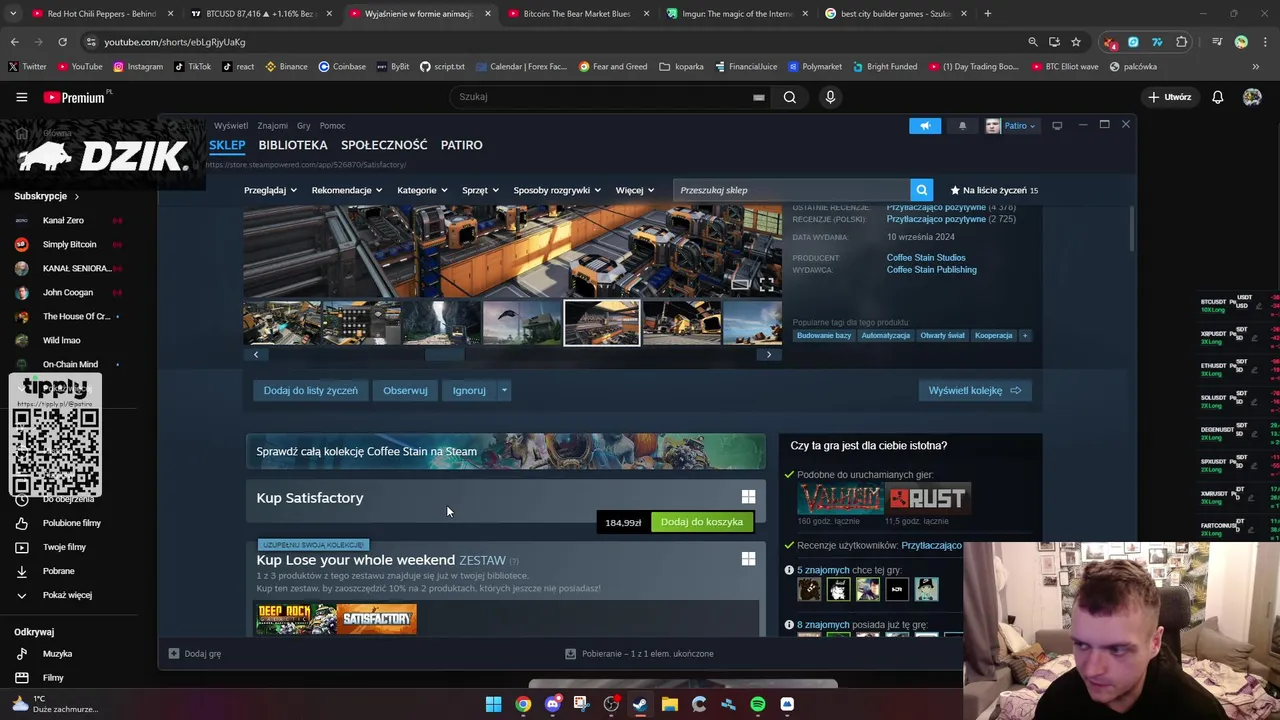Click the Steam store search field
The image size is (1280, 720).
791,190
